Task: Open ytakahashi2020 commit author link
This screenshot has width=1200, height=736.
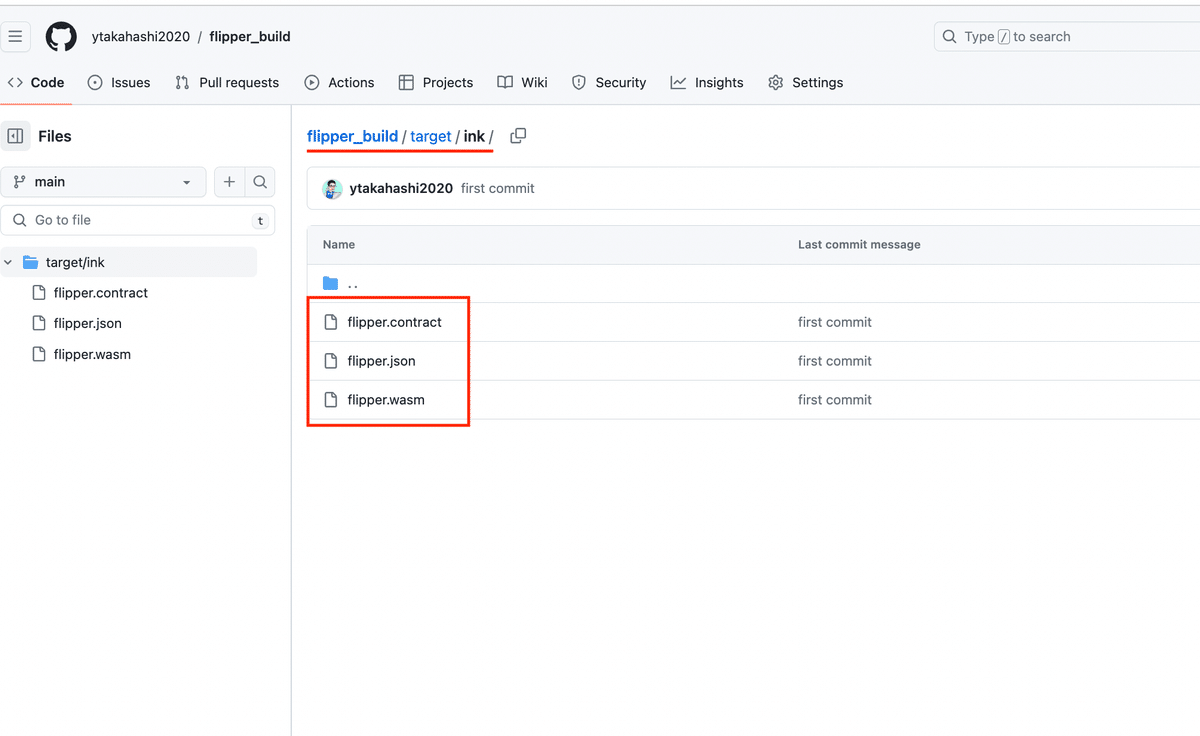Action: (x=401, y=188)
